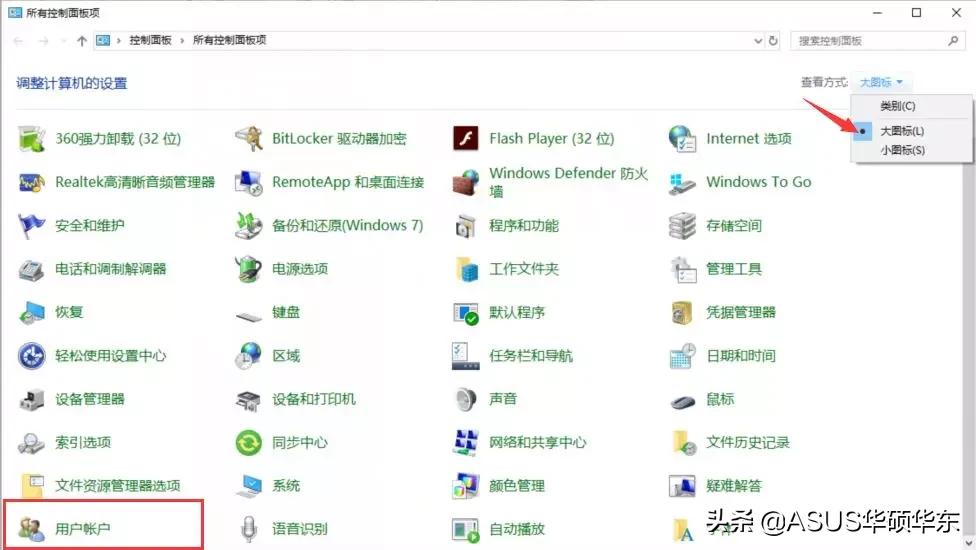Choose 类别(C) in view menu
Image resolution: width=976 pixels, height=550 pixels.
pyautogui.click(x=897, y=106)
